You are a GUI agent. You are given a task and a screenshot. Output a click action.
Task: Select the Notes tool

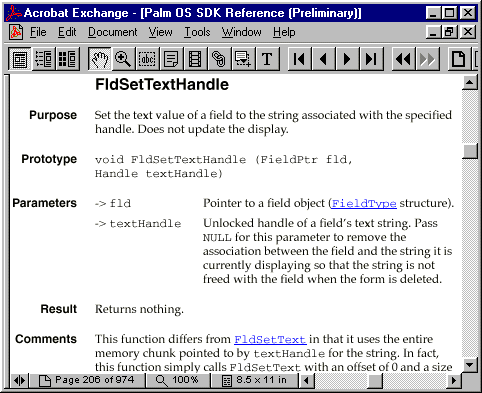tap(171, 59)
